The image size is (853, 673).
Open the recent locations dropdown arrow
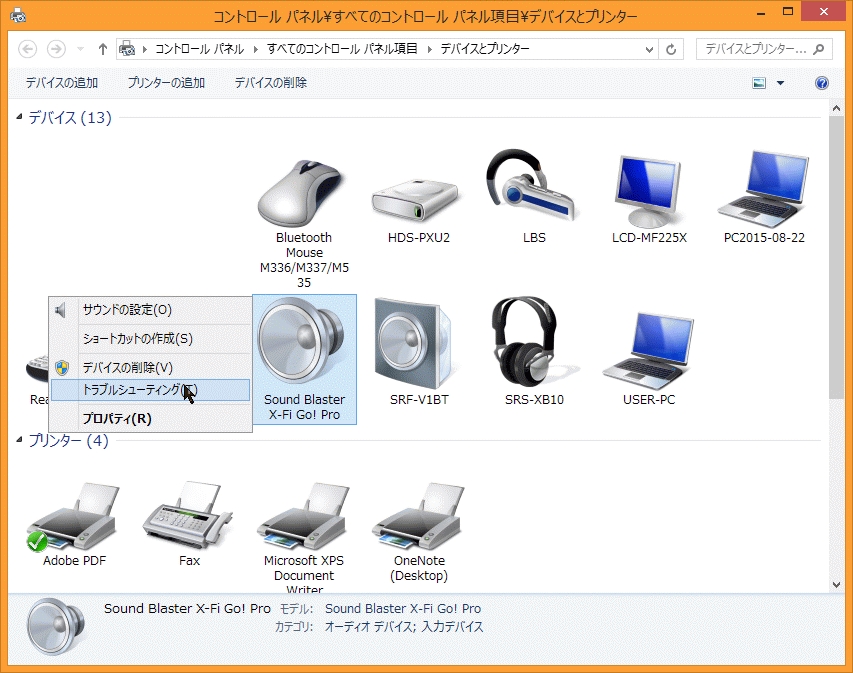[81, 49]
